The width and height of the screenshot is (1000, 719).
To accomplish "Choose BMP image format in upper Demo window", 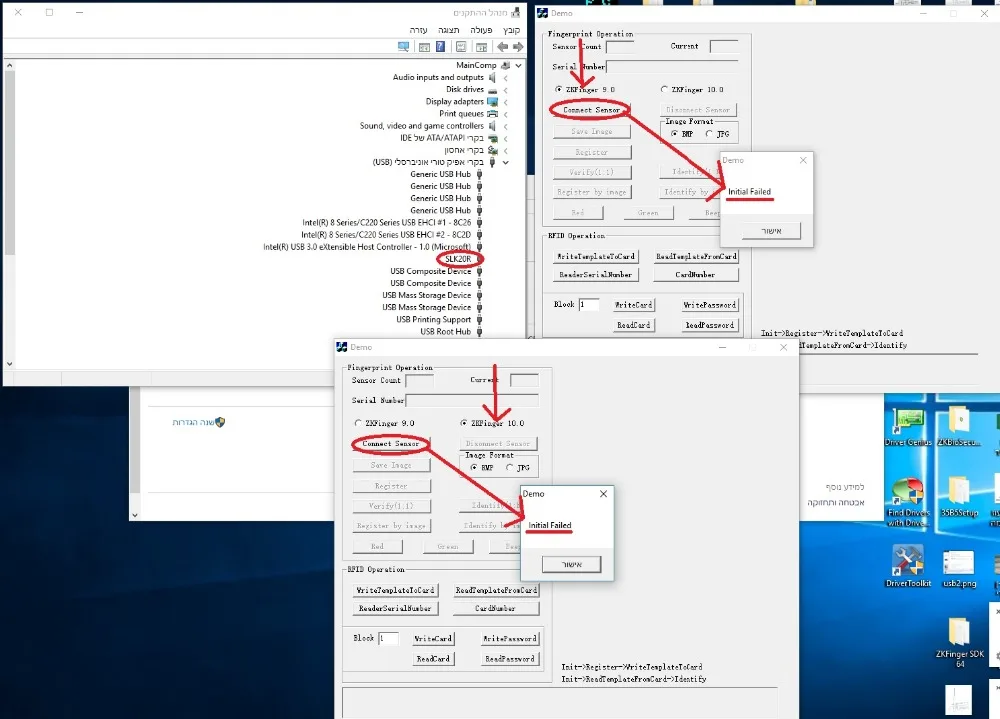I will pyautogui.click(x=674, y=134).
